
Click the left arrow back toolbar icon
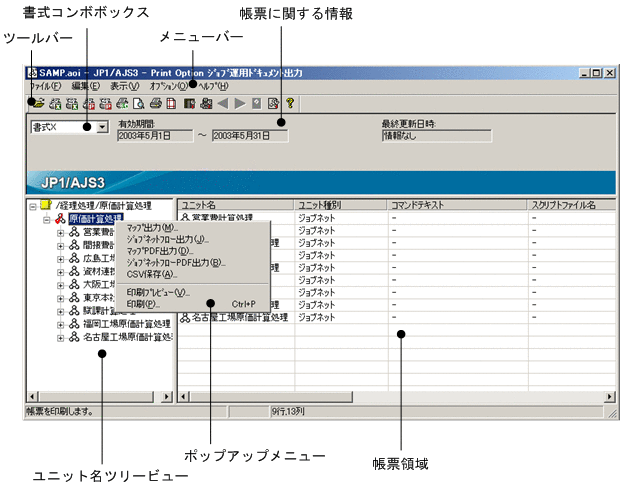[x=223, y=104]
